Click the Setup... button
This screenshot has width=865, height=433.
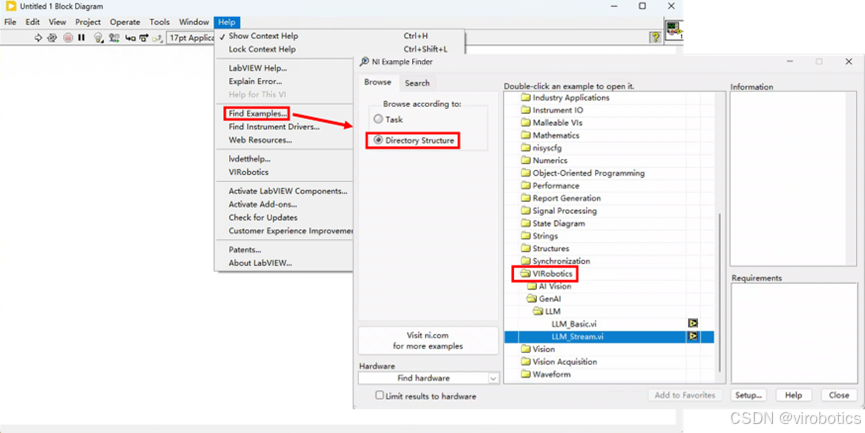pos(749,395)
